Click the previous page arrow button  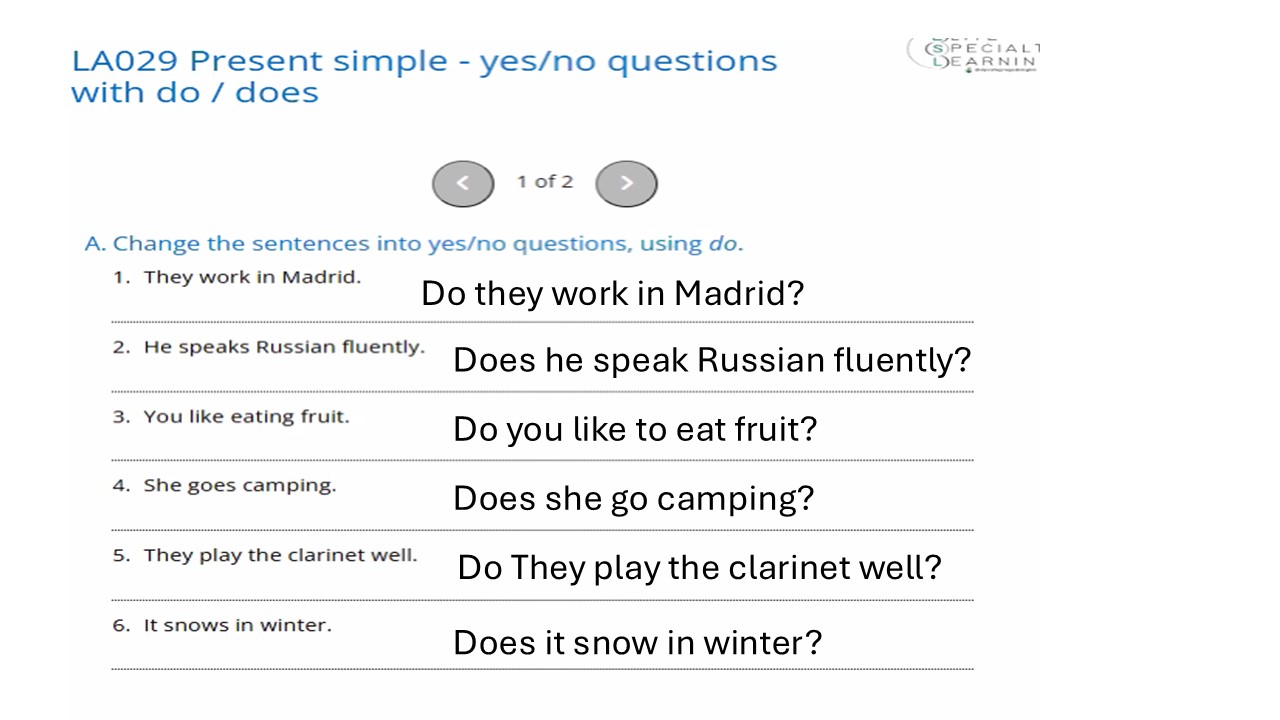coord(463,183)
